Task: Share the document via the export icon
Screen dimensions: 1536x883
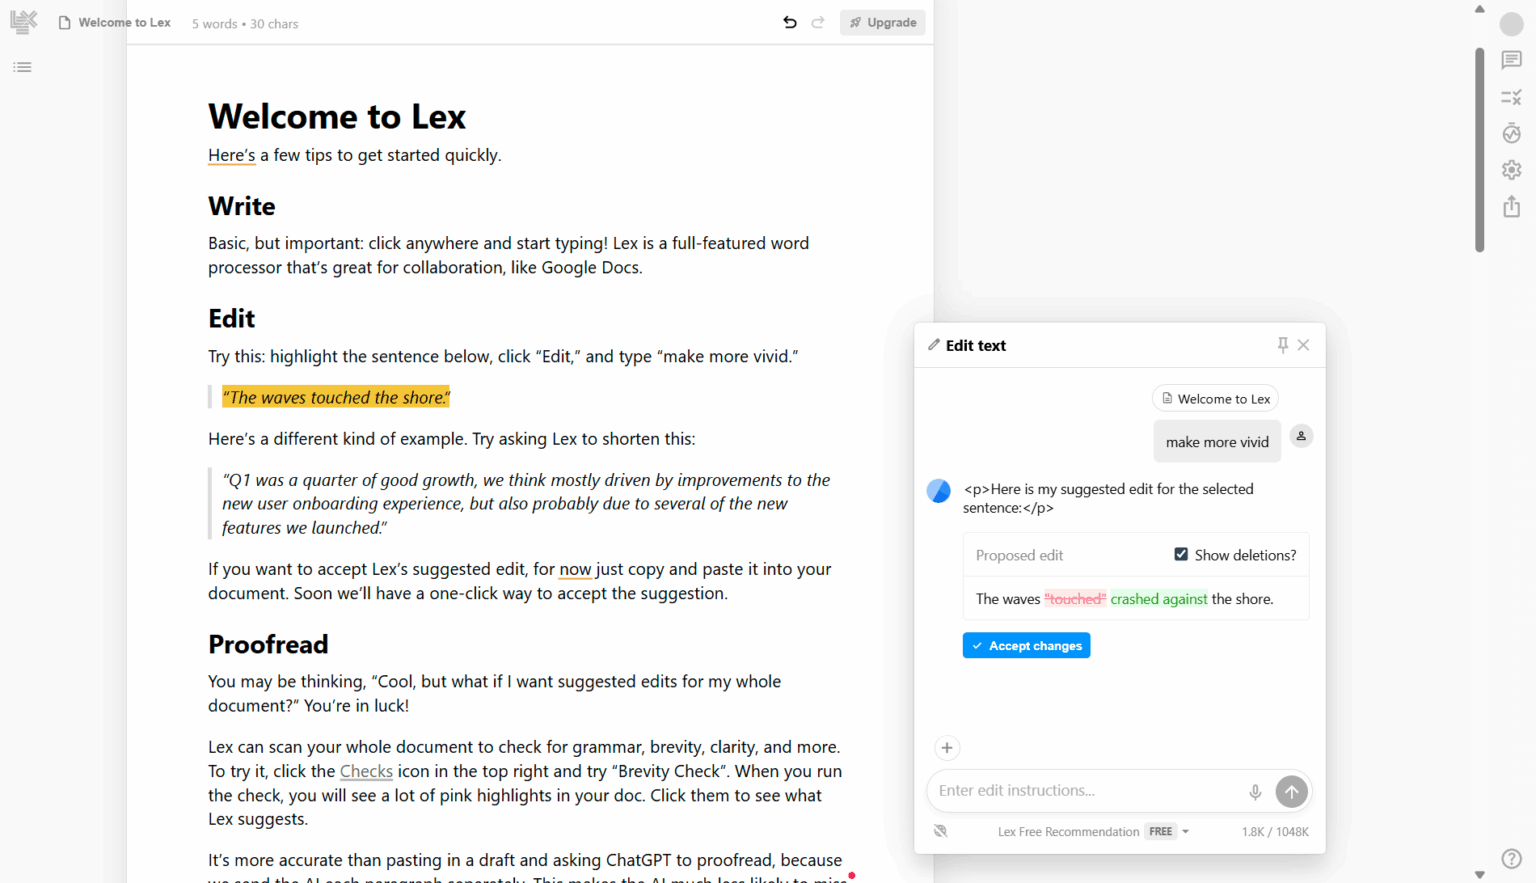Action: click(x=1511, y=206)
